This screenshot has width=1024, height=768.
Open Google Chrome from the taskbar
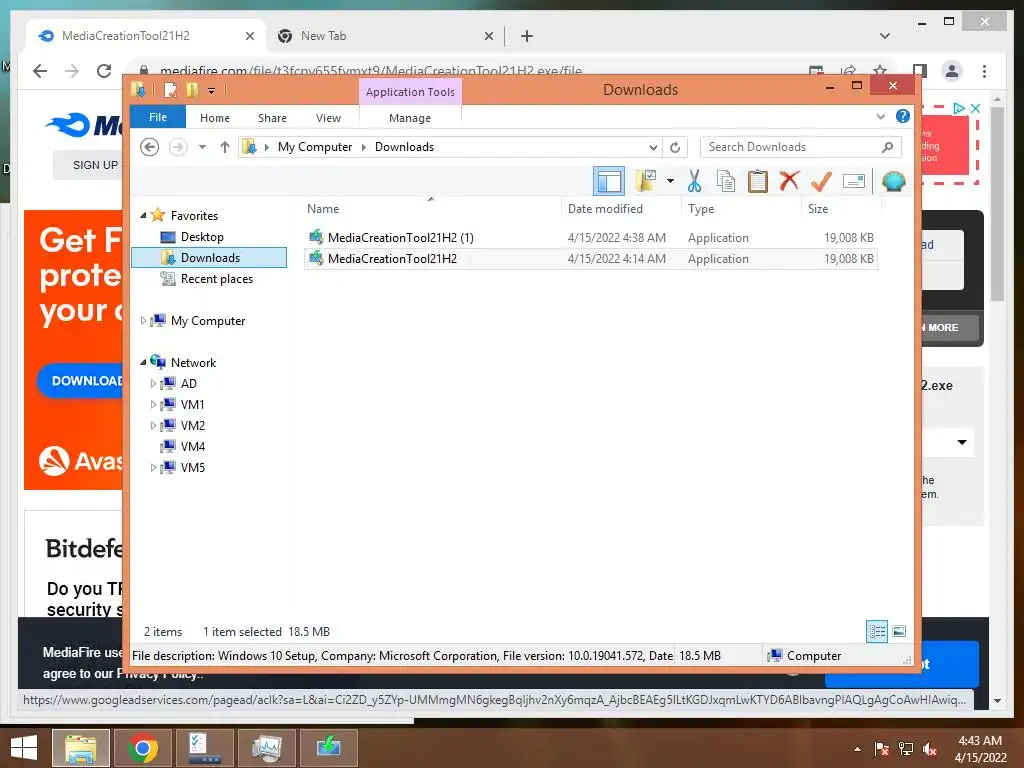tap(142, 748)
